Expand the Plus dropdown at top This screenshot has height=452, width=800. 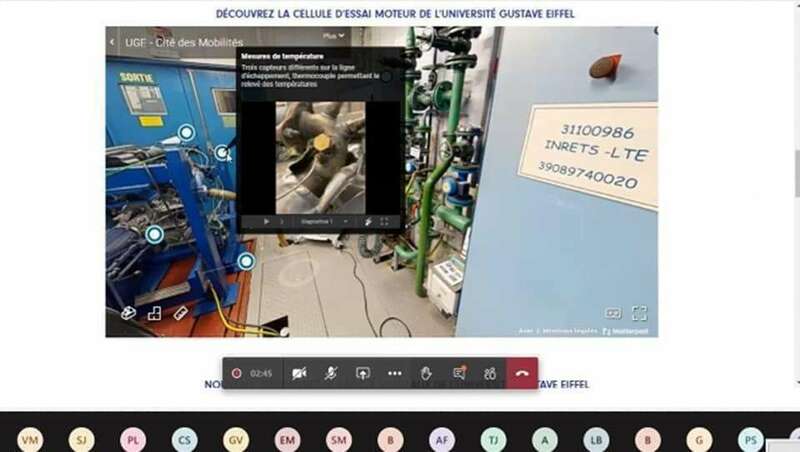pyautogui.click(x=334, y=36)
